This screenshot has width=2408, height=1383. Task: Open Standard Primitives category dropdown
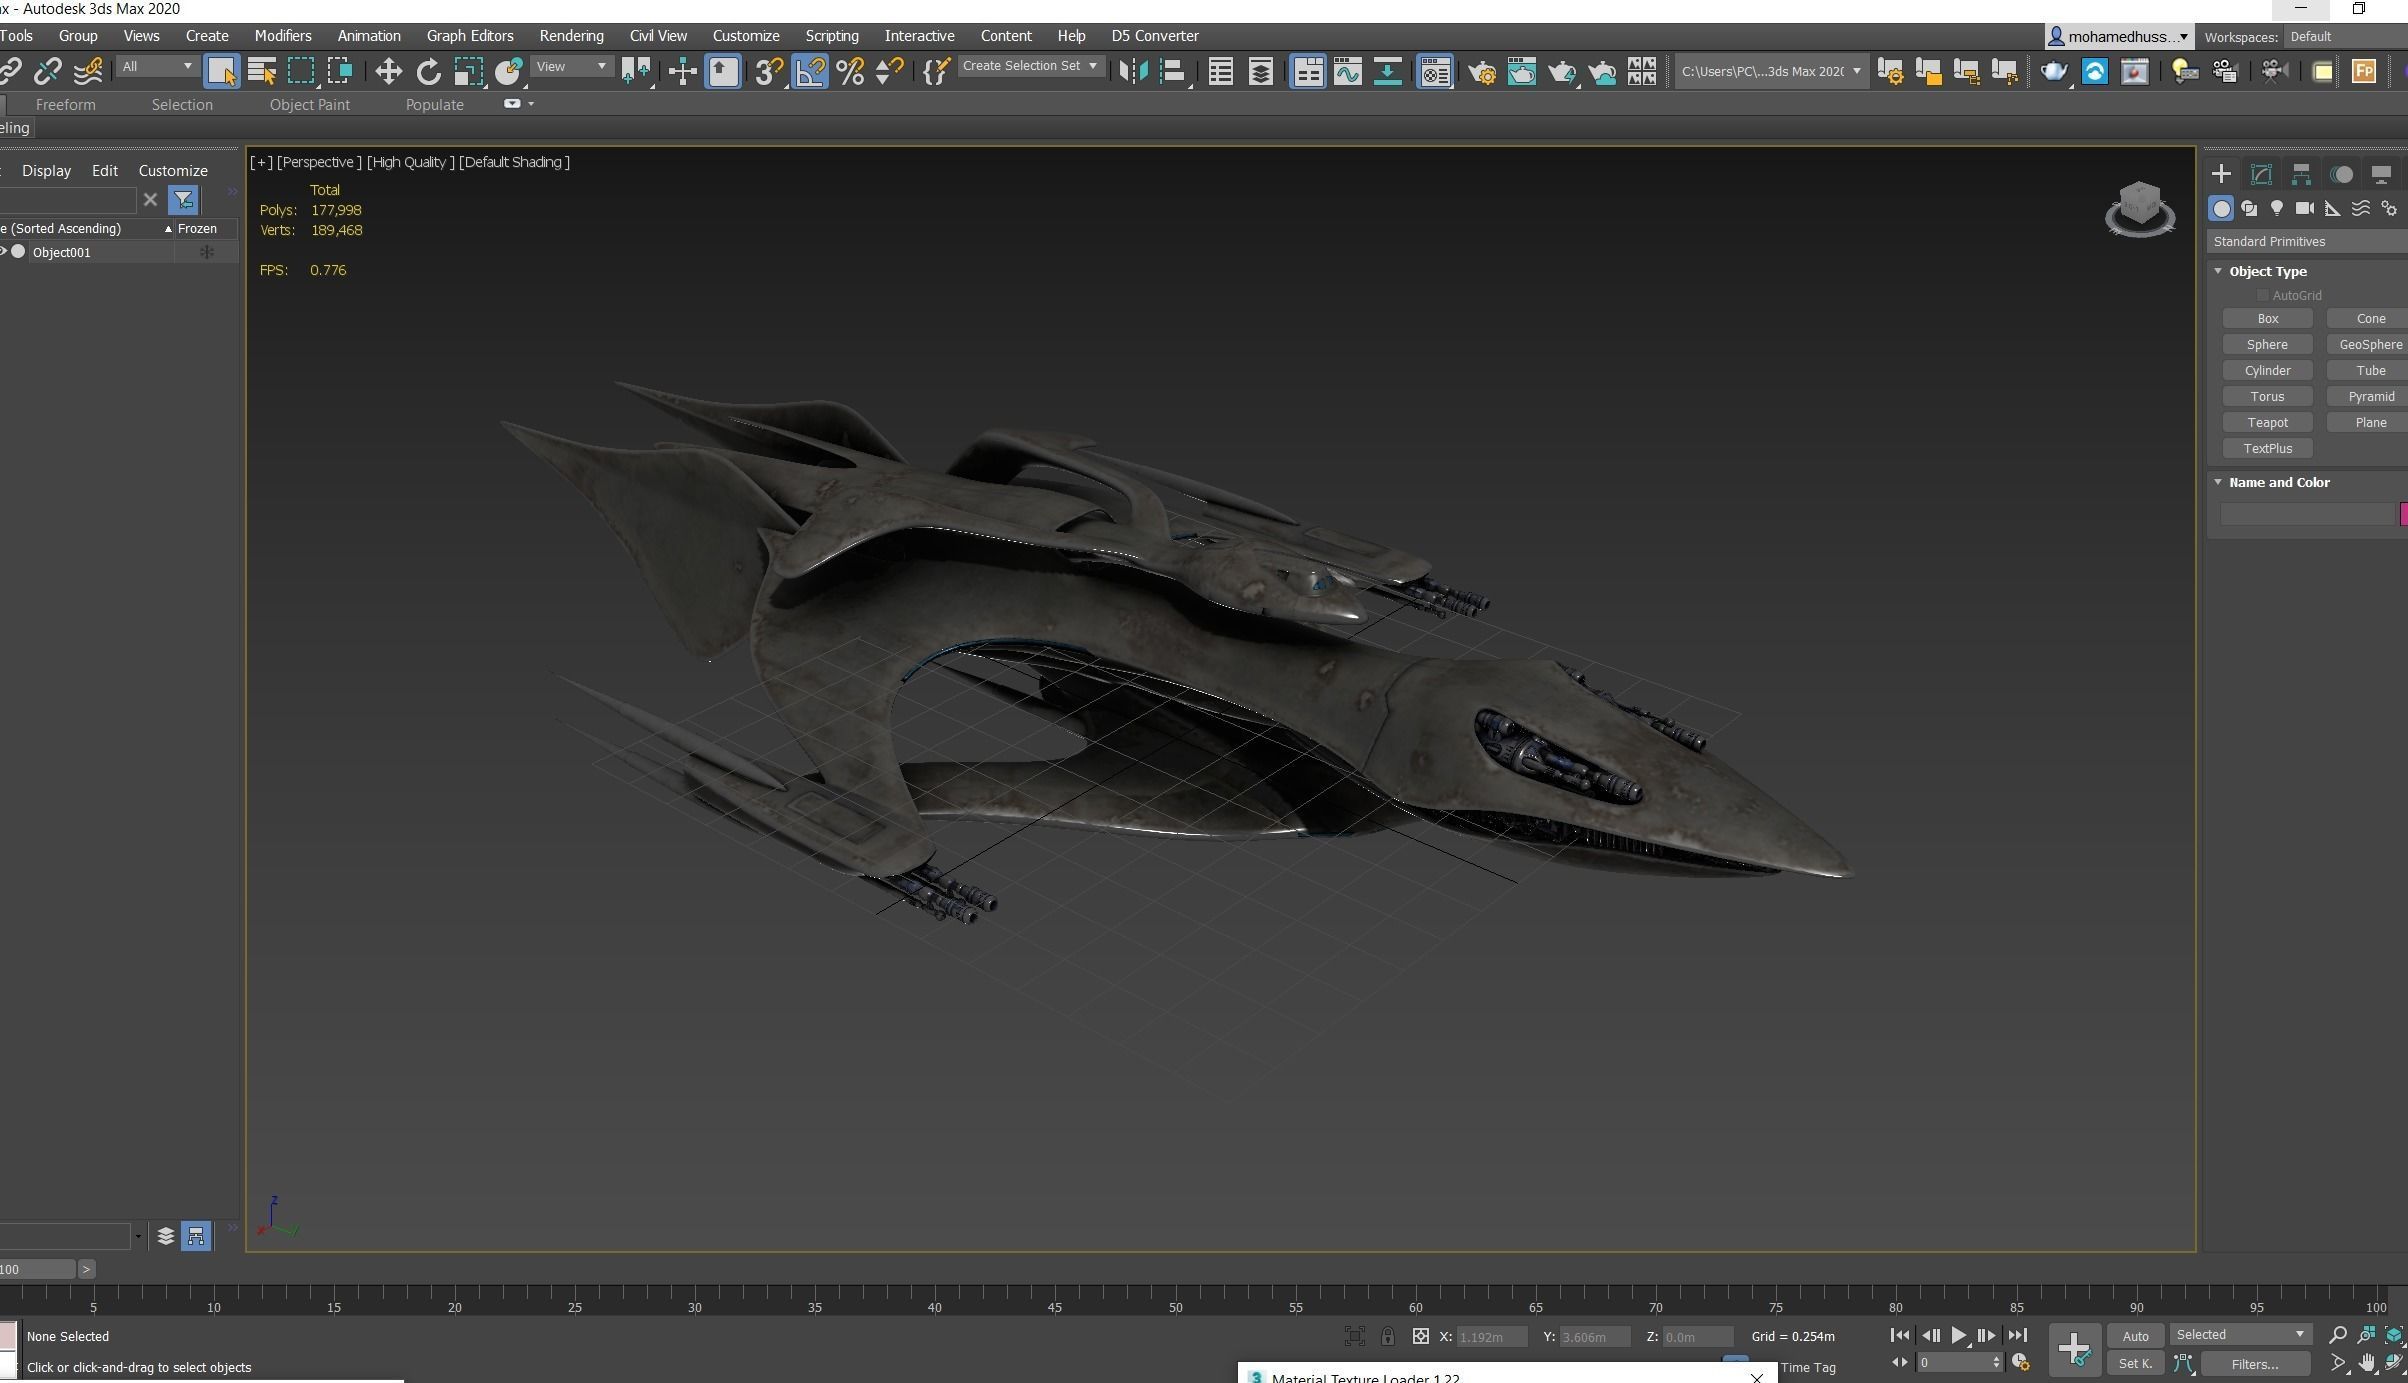[2308, 242]
